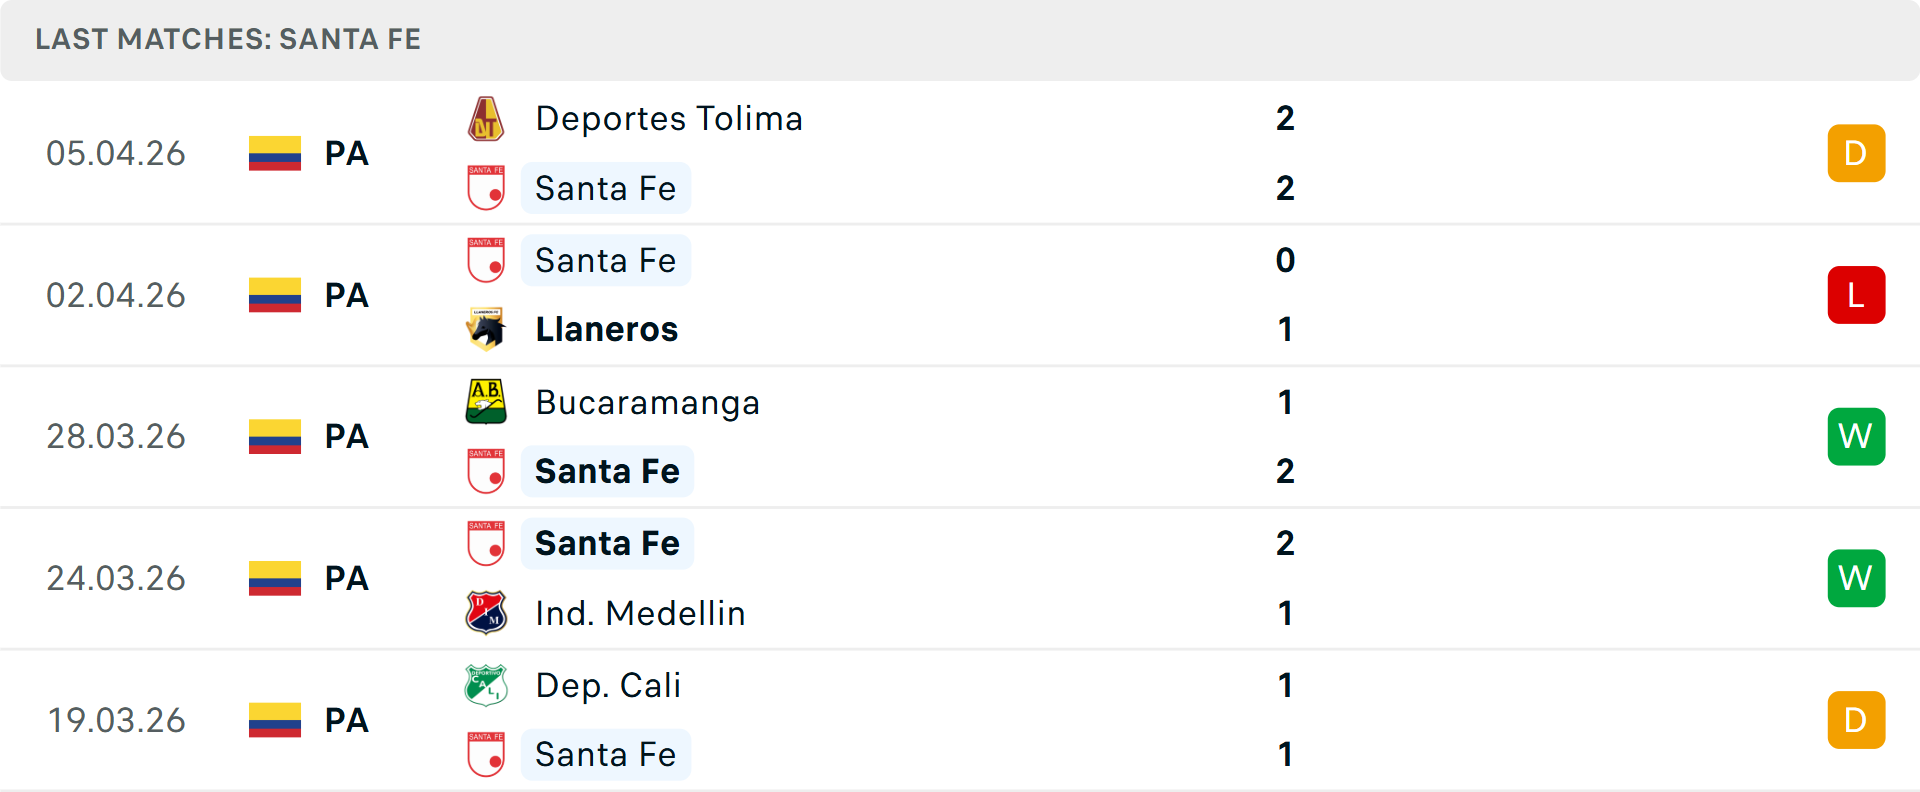
Task: Click the Llaneros club crest icon
Action: 486,329
